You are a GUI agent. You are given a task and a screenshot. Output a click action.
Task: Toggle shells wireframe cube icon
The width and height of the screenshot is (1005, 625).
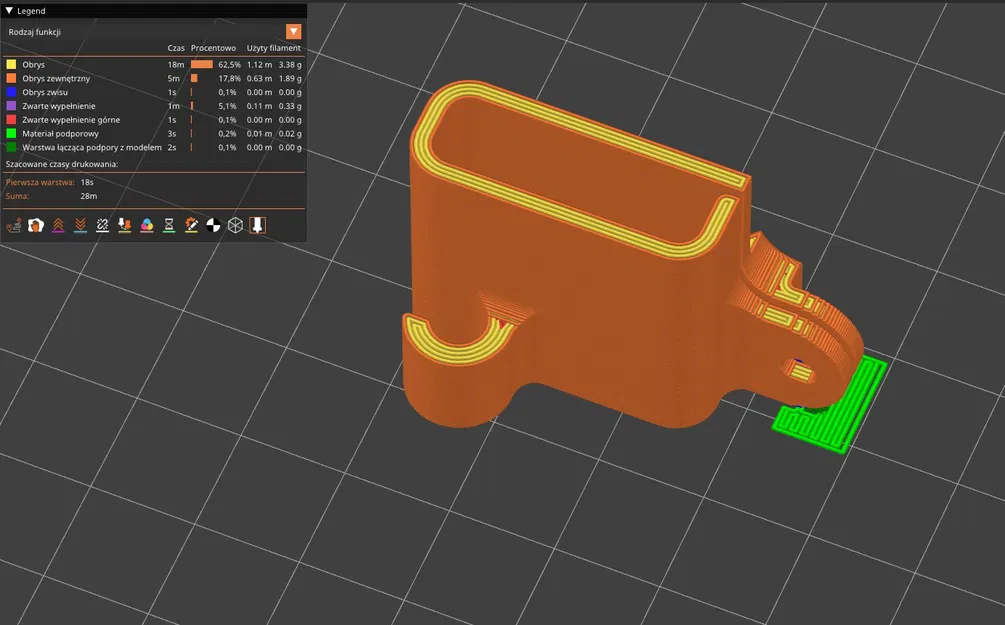pos(235,225)
